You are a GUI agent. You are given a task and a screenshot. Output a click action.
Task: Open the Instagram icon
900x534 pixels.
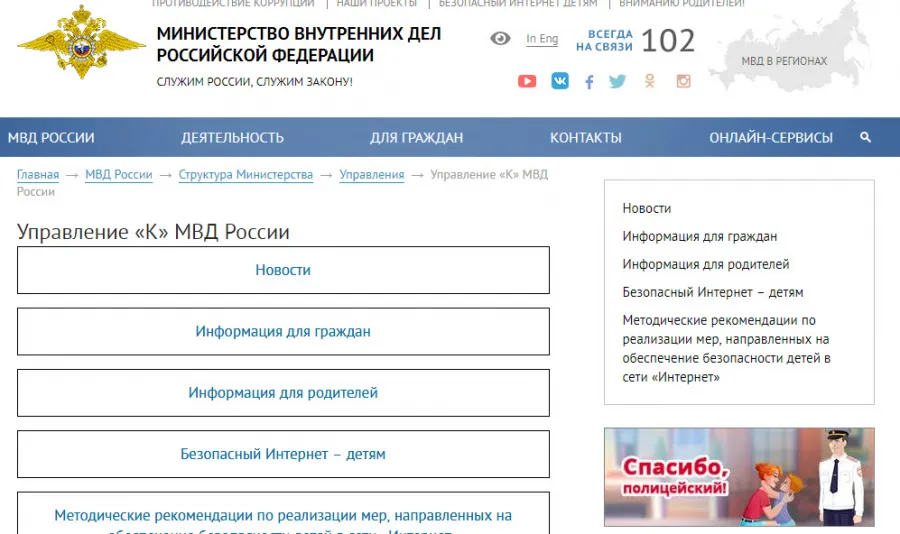click(683, 81)
